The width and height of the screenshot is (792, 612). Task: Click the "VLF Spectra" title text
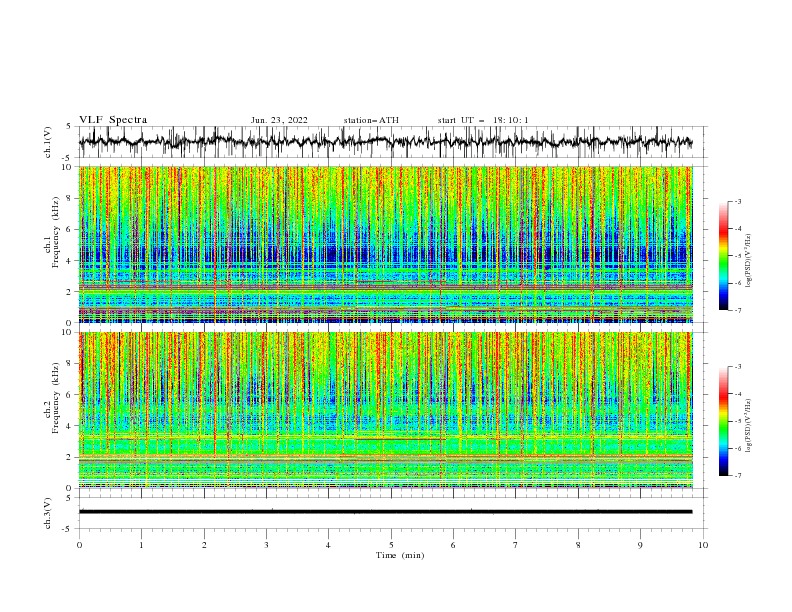coord(113,120)
